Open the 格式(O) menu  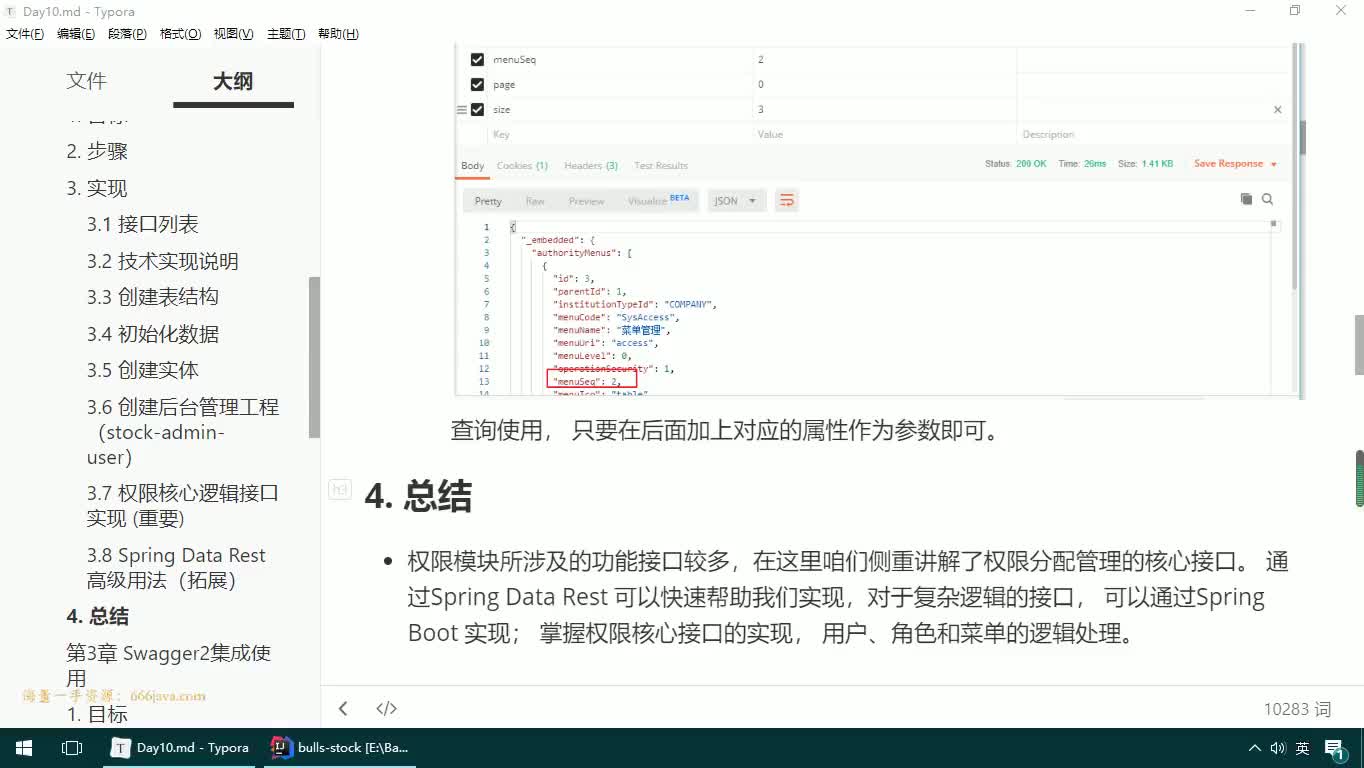pyautogui.click(x=180, y=34)
